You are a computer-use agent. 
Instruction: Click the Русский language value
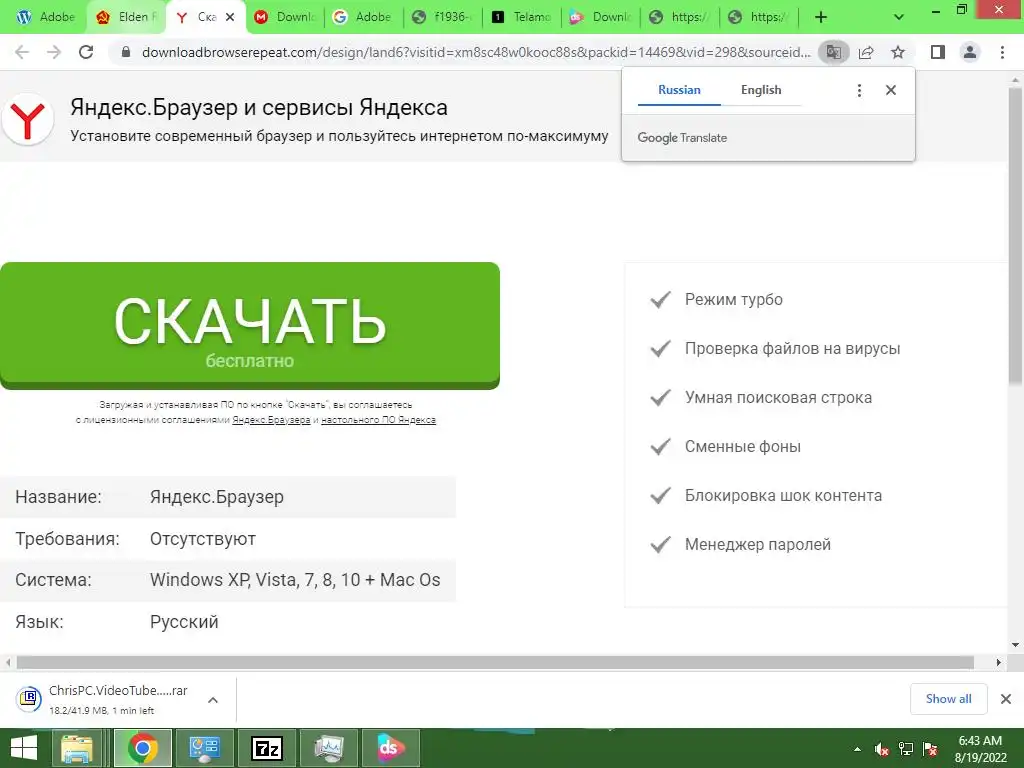pyautogui.click(x=184, y=622)
